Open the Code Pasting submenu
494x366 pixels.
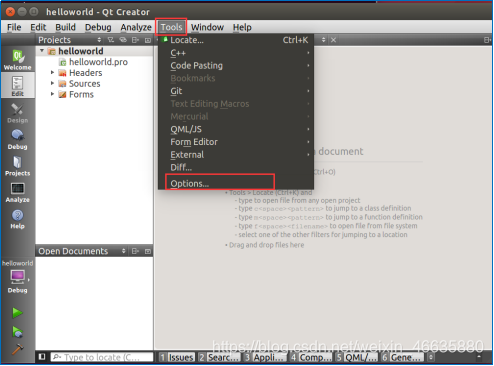[x=236, y=65]
